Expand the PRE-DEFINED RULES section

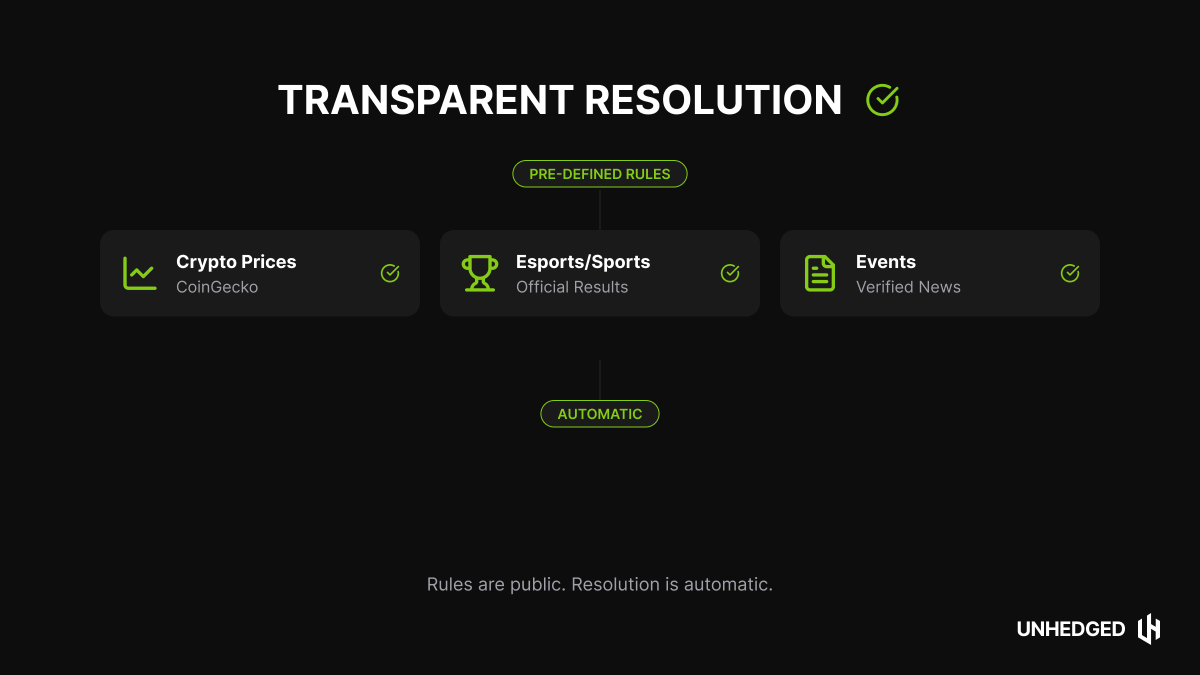tap(600, 173)
